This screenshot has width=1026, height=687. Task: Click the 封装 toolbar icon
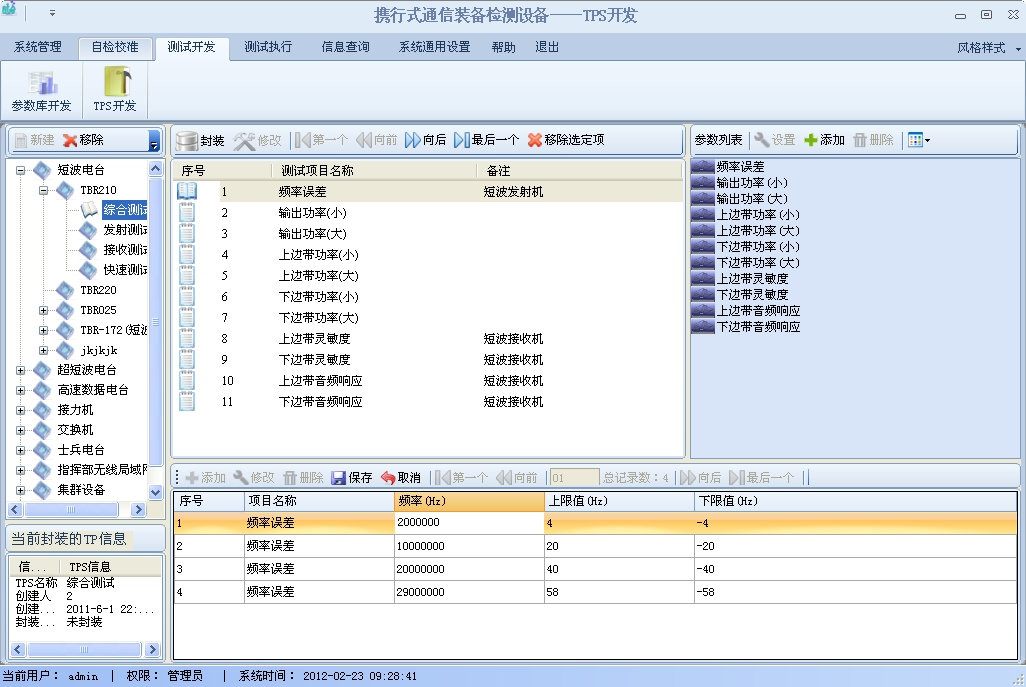point(186,140)
